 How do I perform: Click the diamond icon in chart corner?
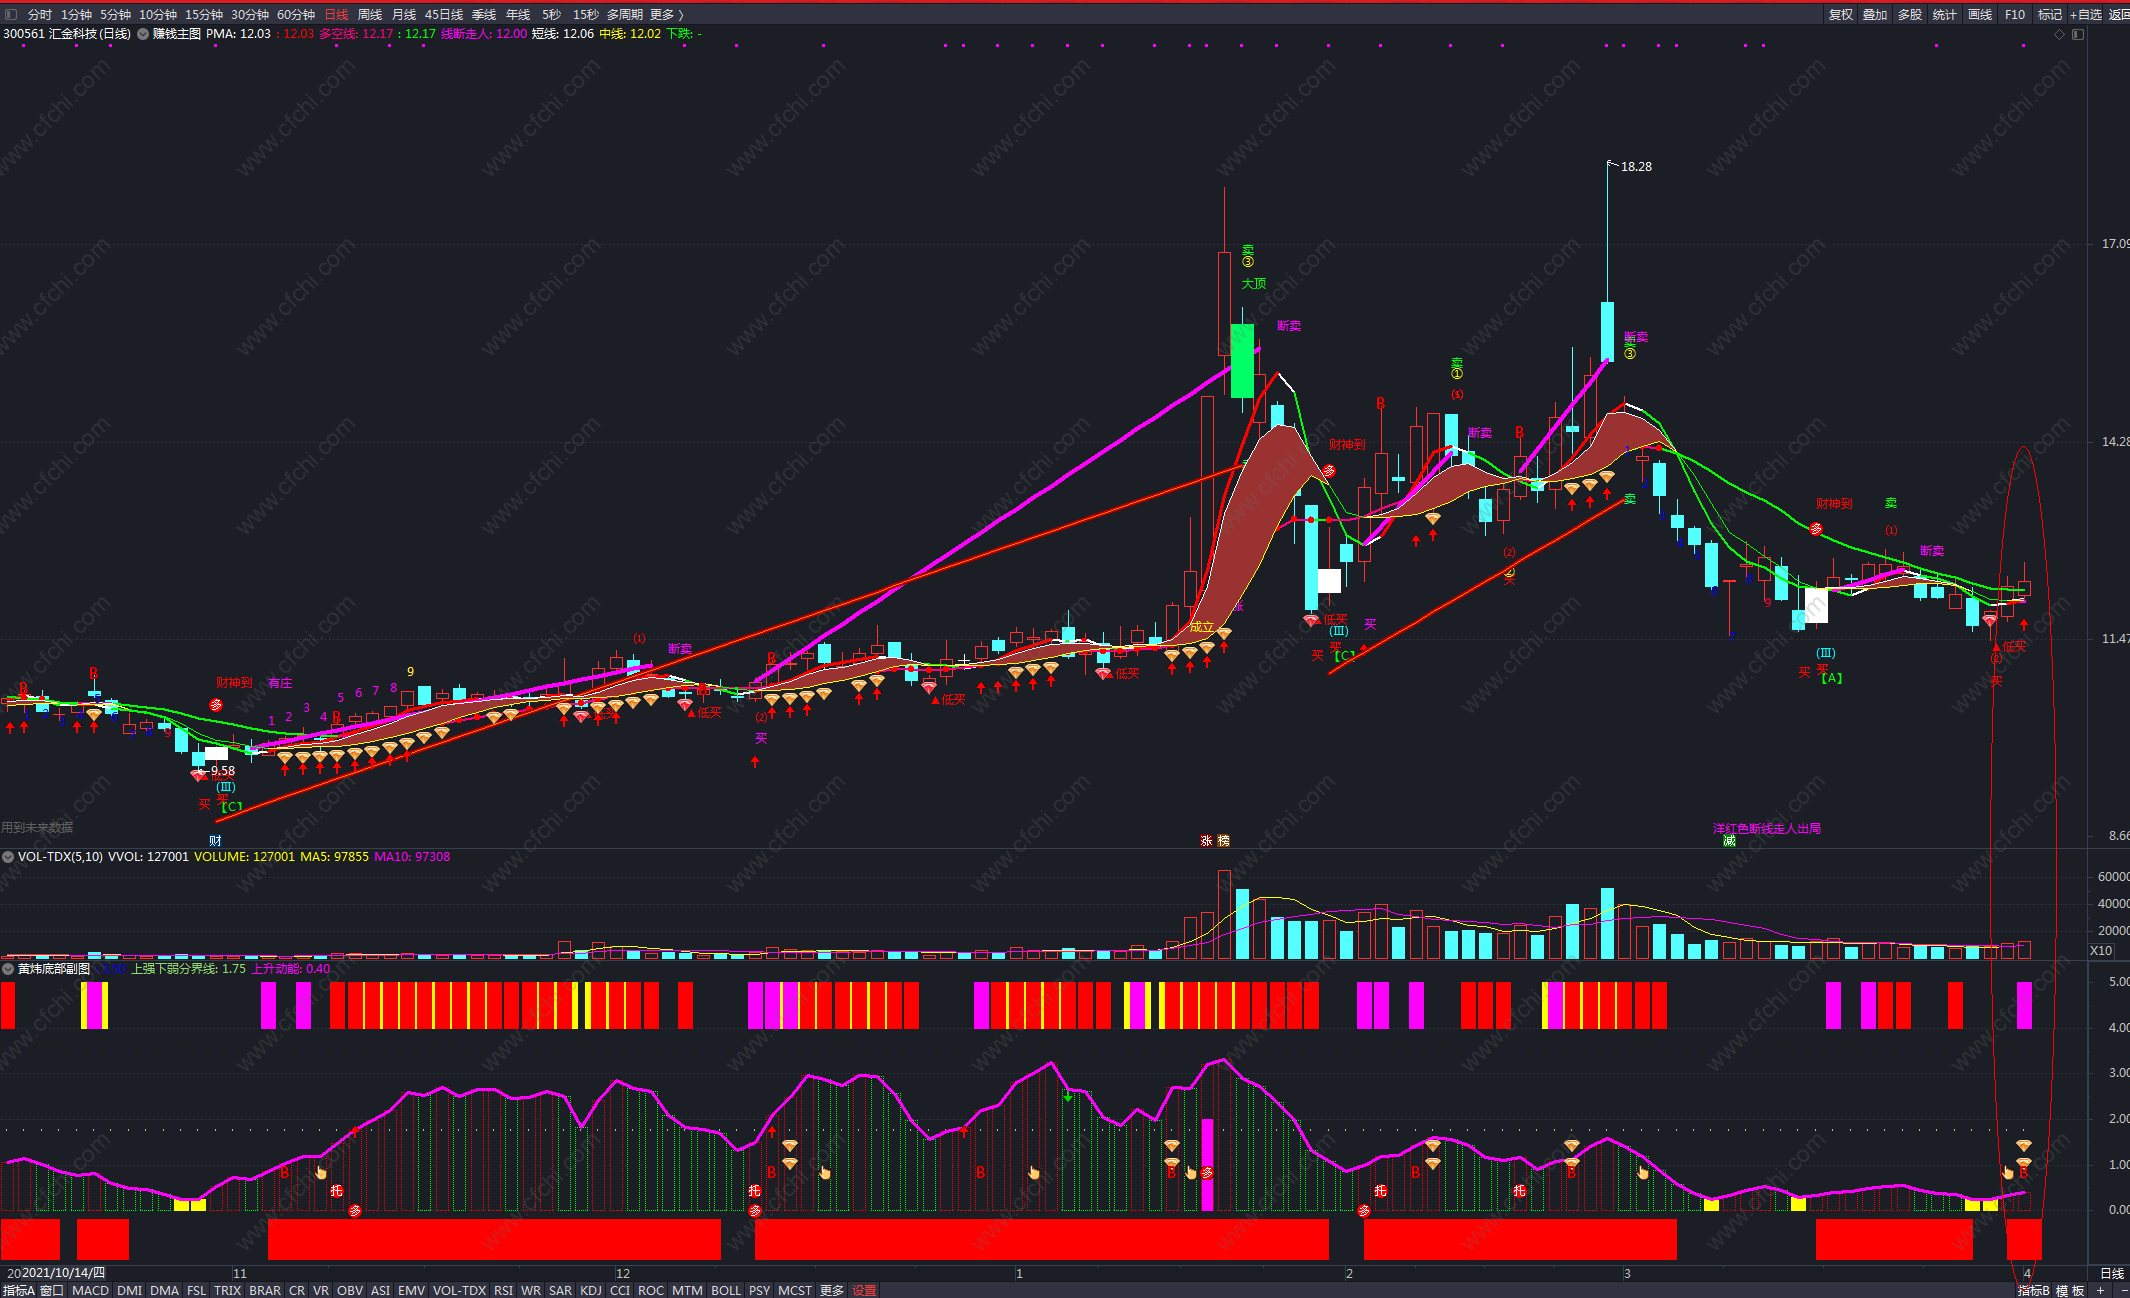[x=2059, y=34]
